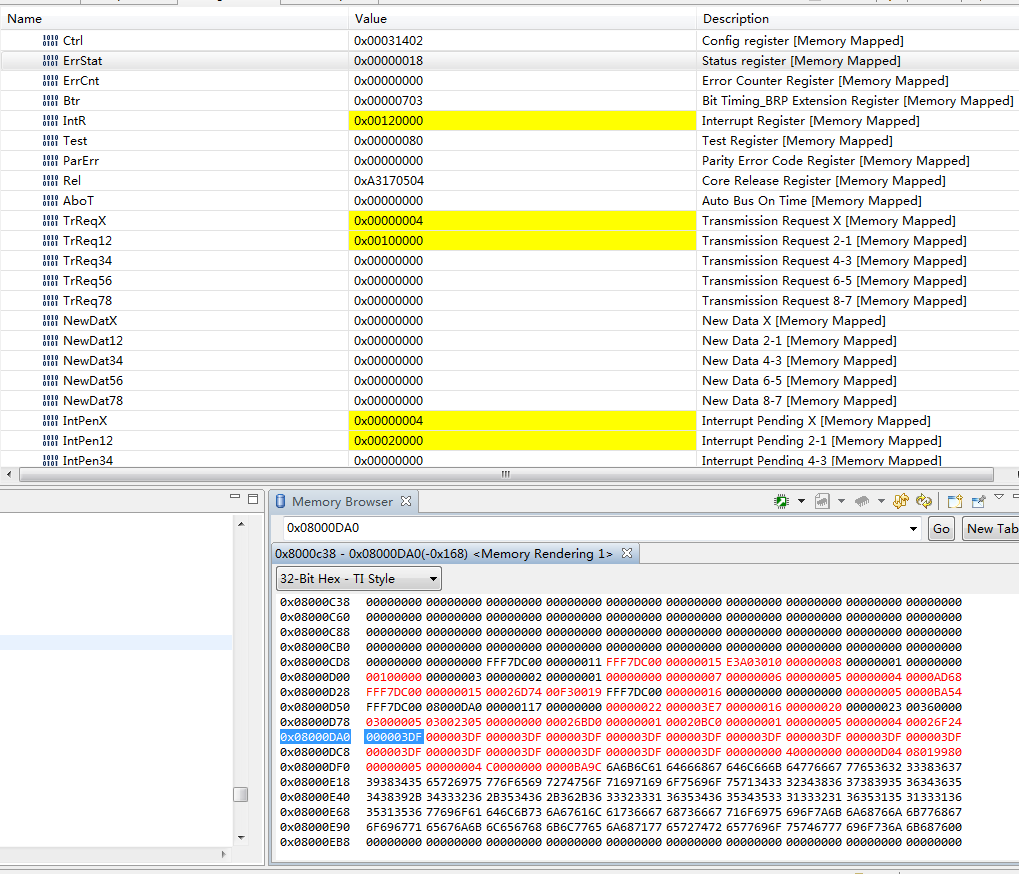Click the IntPenX register icon
This screenshot has width=1019, height=874.
(51, 421)
